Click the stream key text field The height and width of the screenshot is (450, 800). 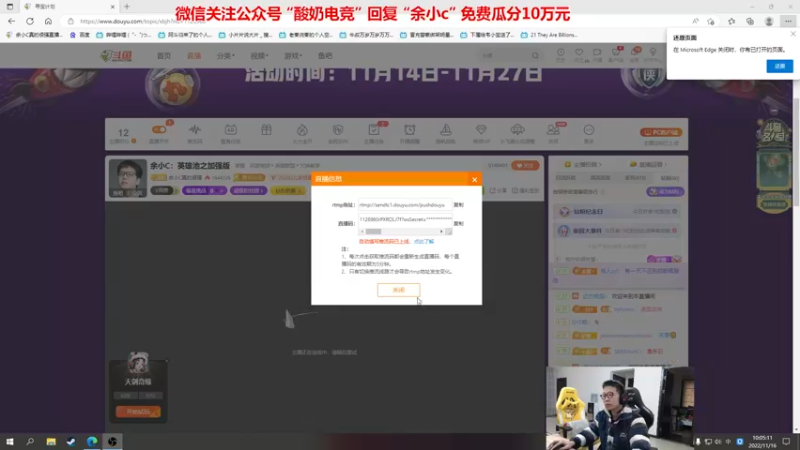click(405, 219)
